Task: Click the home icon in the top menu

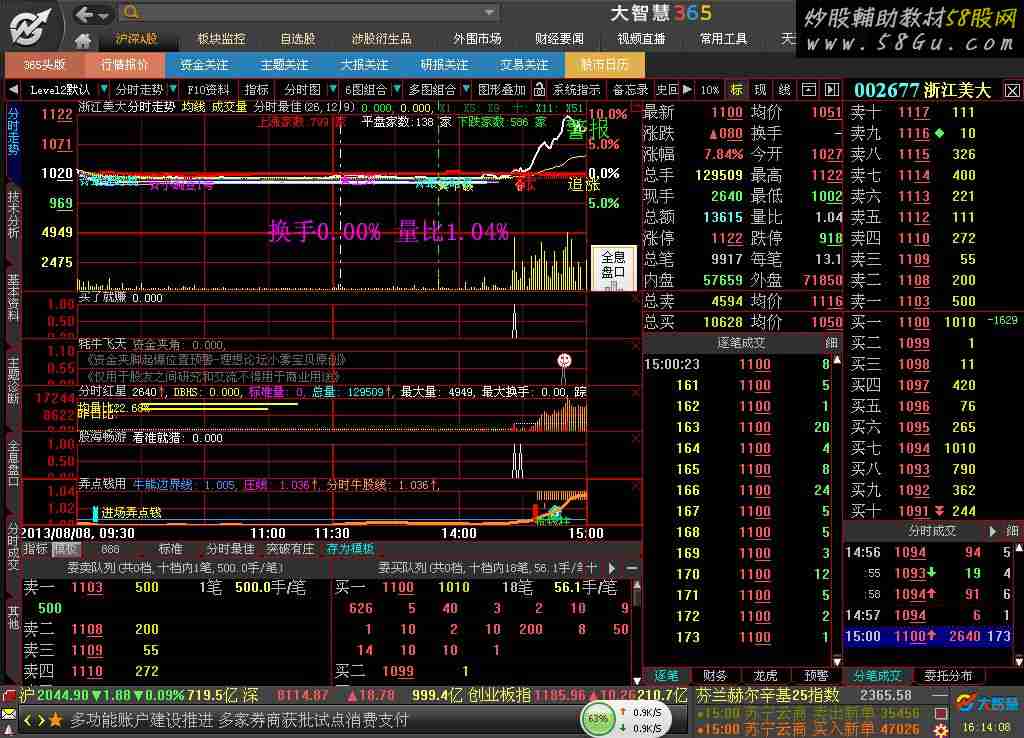Action: [x=83, y=40]
